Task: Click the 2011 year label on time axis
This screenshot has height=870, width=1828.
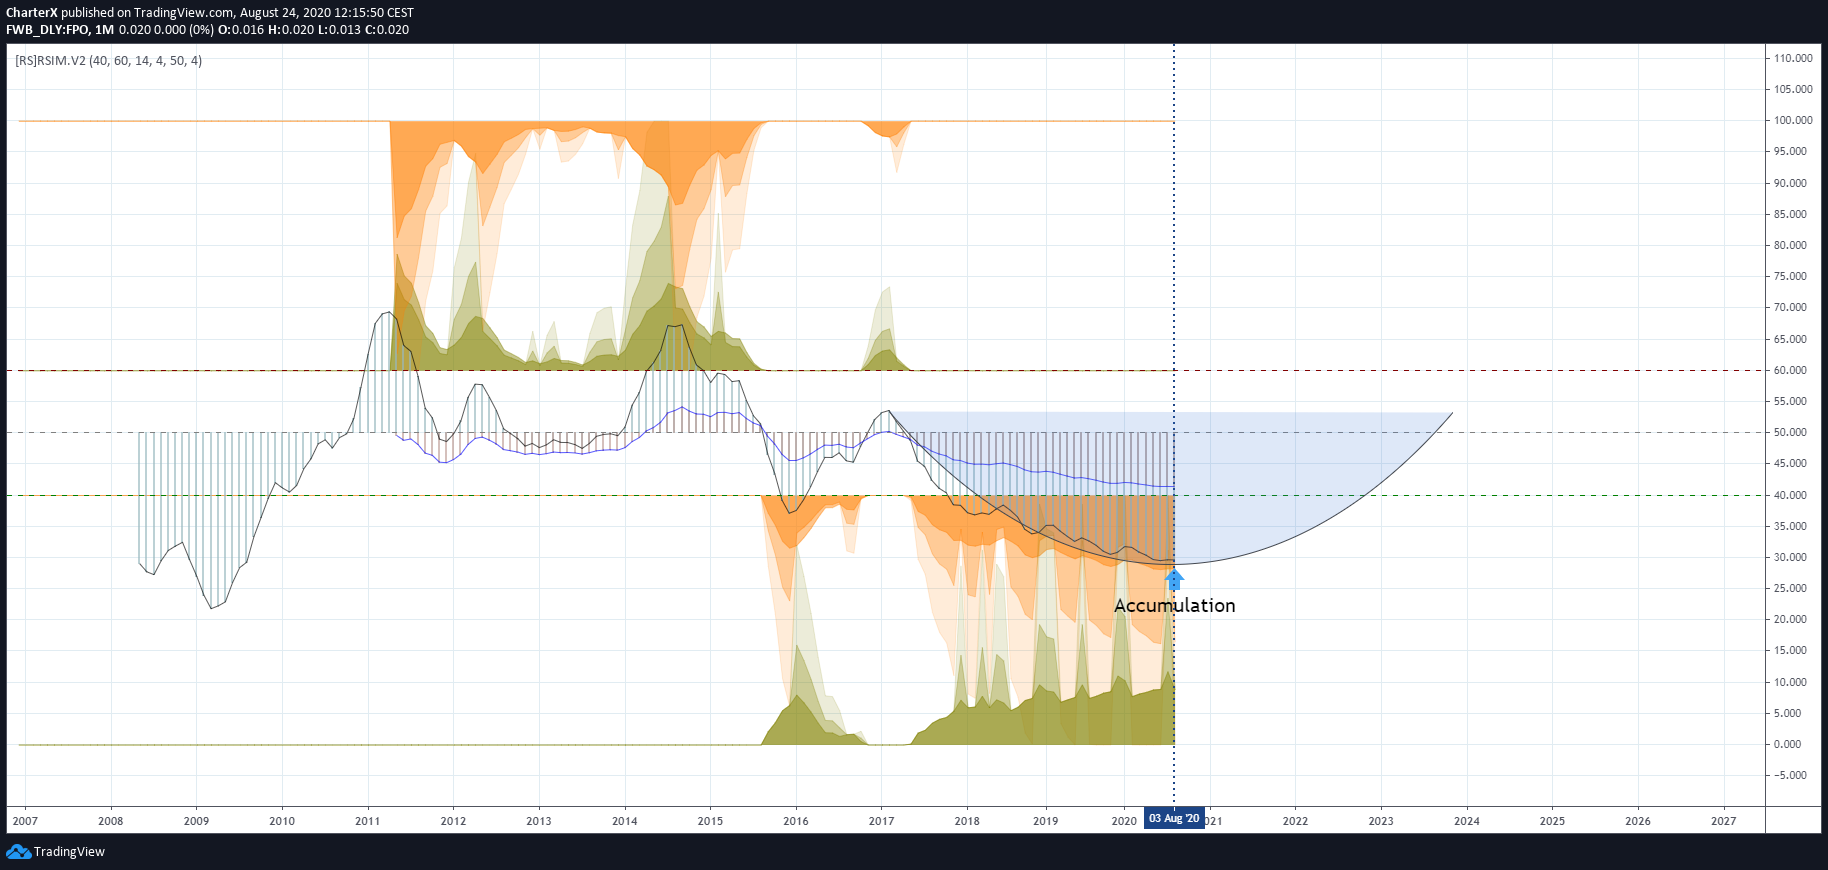Action: point(367,821)
